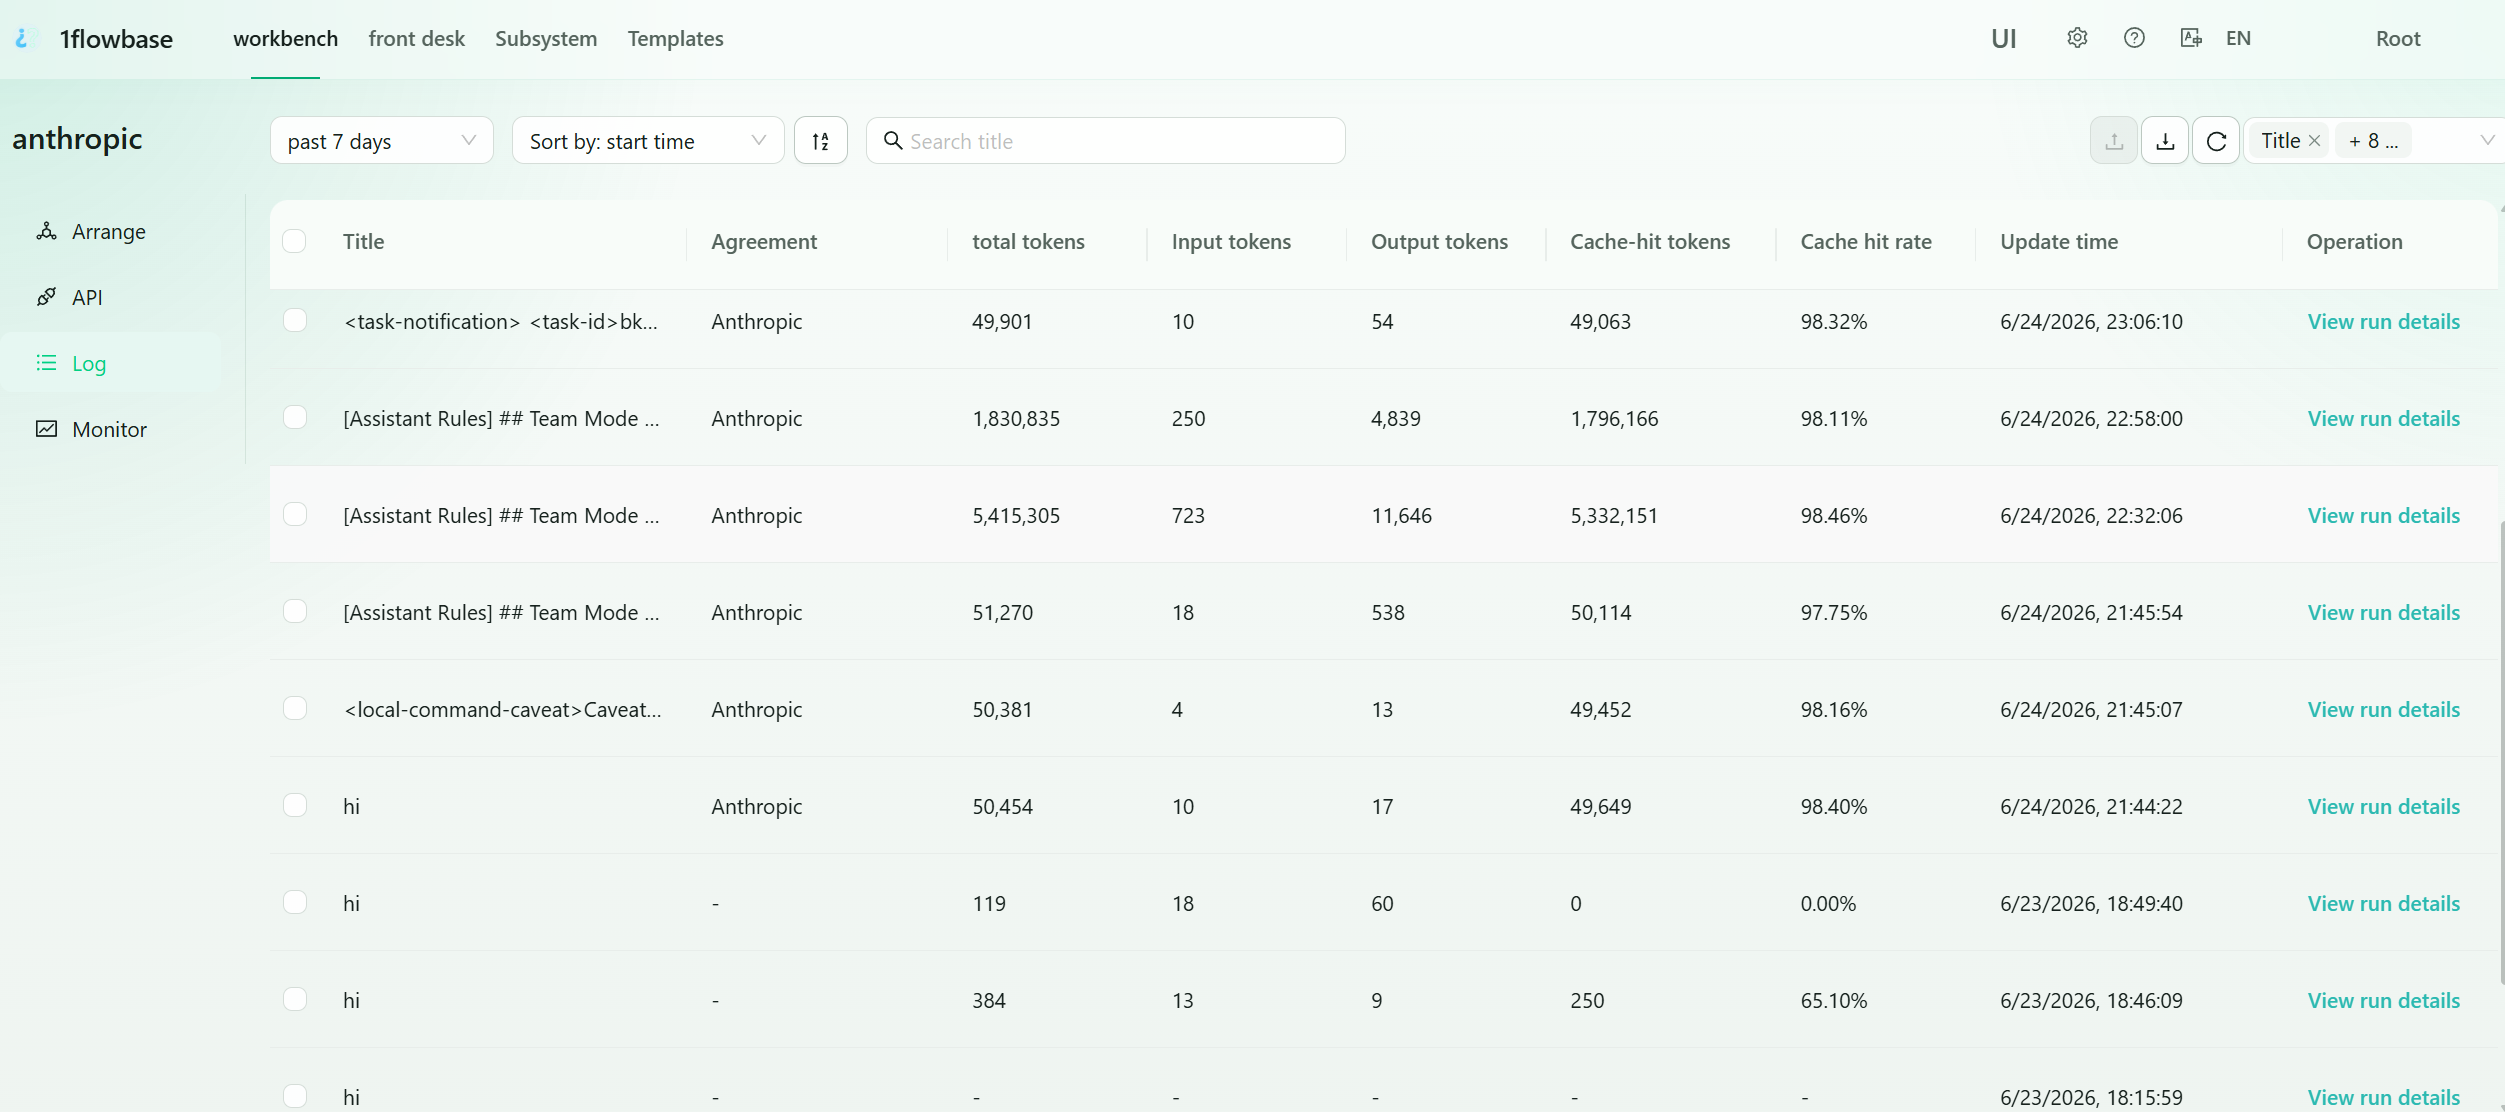Expand the visible columns selector dropdown
2505x1112 pixels.
pos(2486,141)
